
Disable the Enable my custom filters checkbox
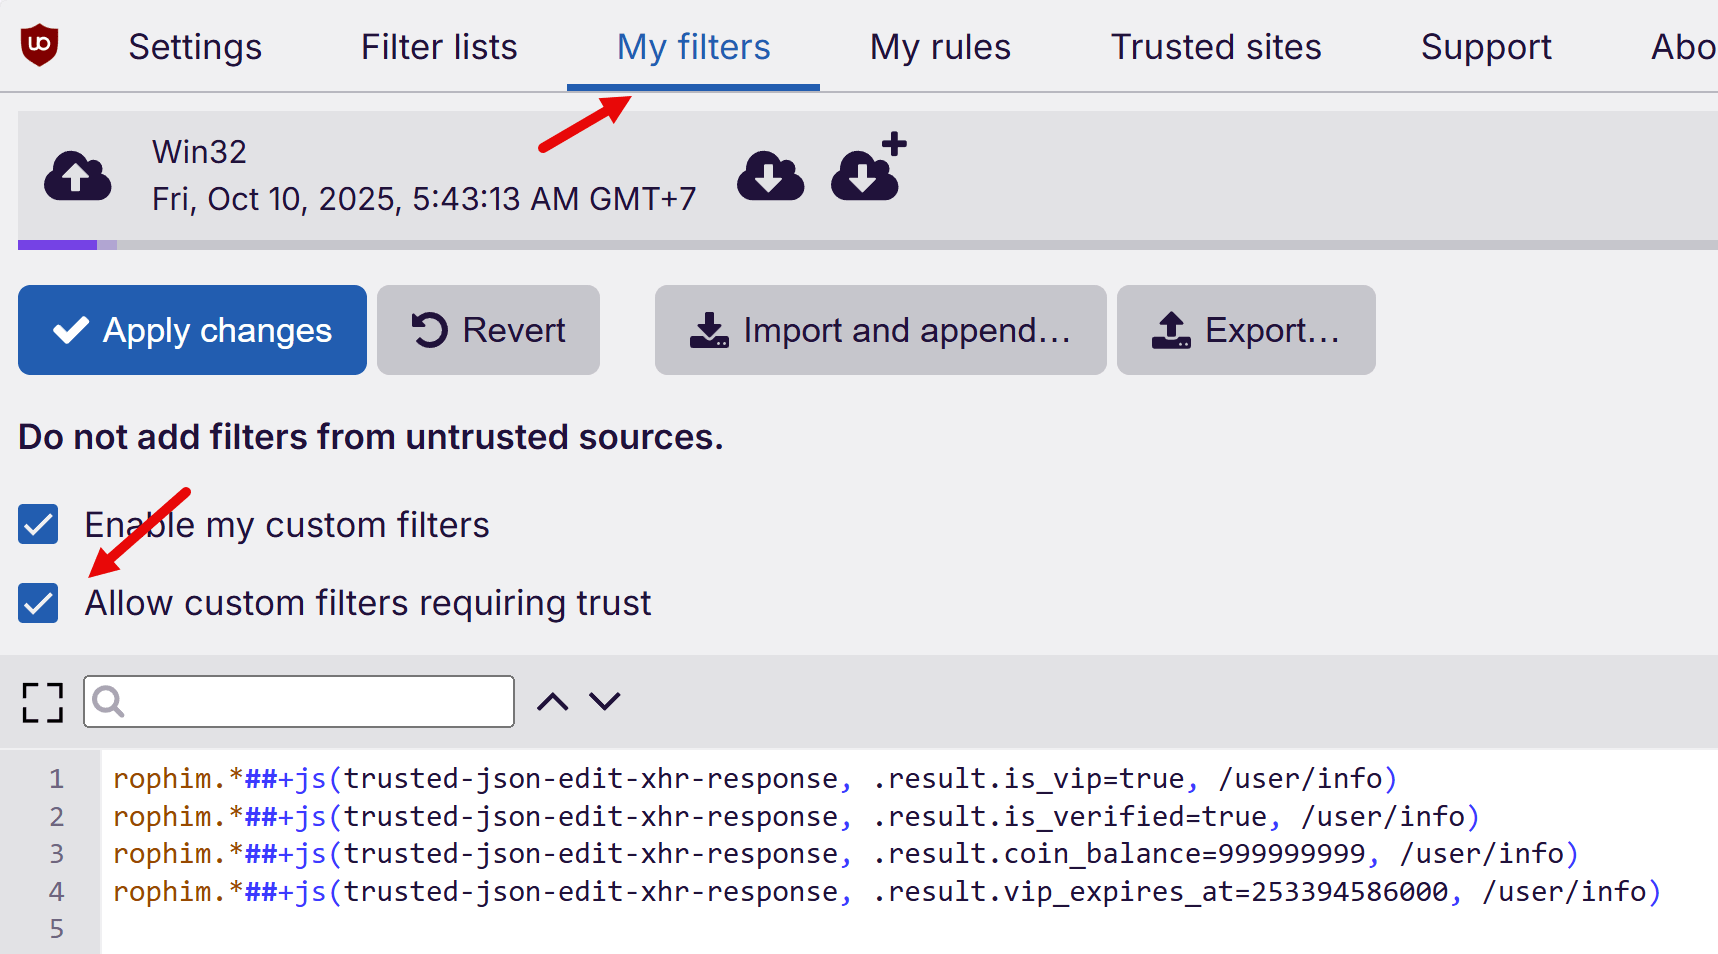coord(38,525)
